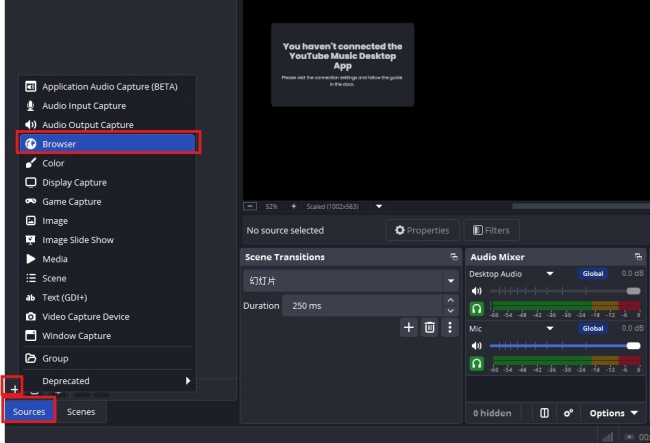Pop out Audio Mixer dock icon
The width and height of the screenshot is (650, 443).
click(638, 257)
